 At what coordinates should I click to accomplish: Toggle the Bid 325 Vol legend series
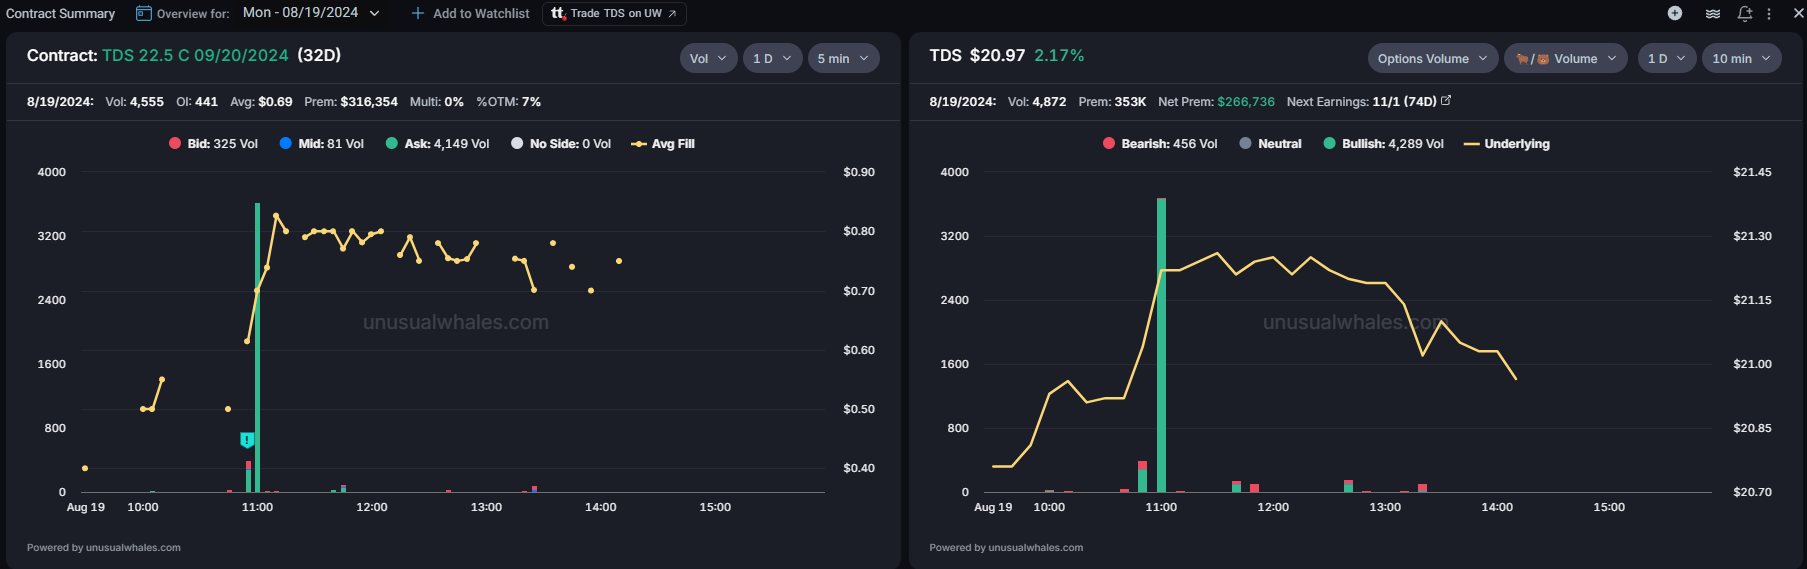coord(213,144)
